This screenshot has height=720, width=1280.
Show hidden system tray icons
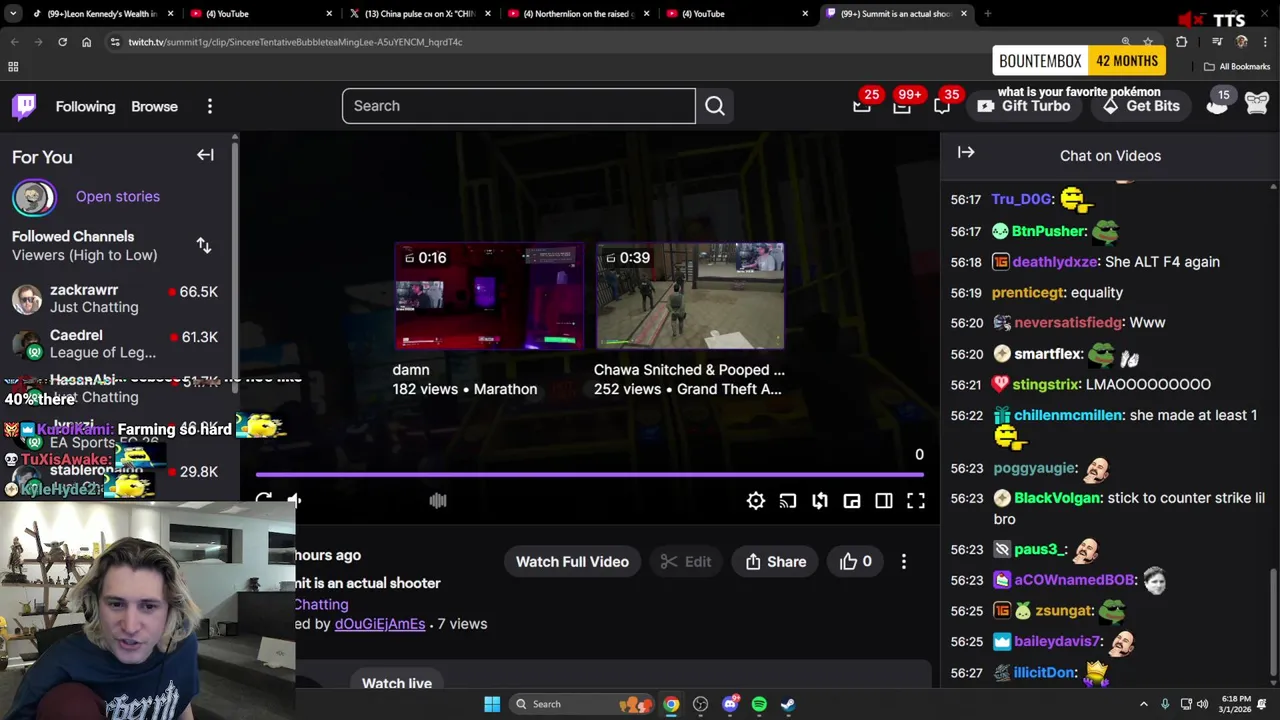click(1143, 704)
